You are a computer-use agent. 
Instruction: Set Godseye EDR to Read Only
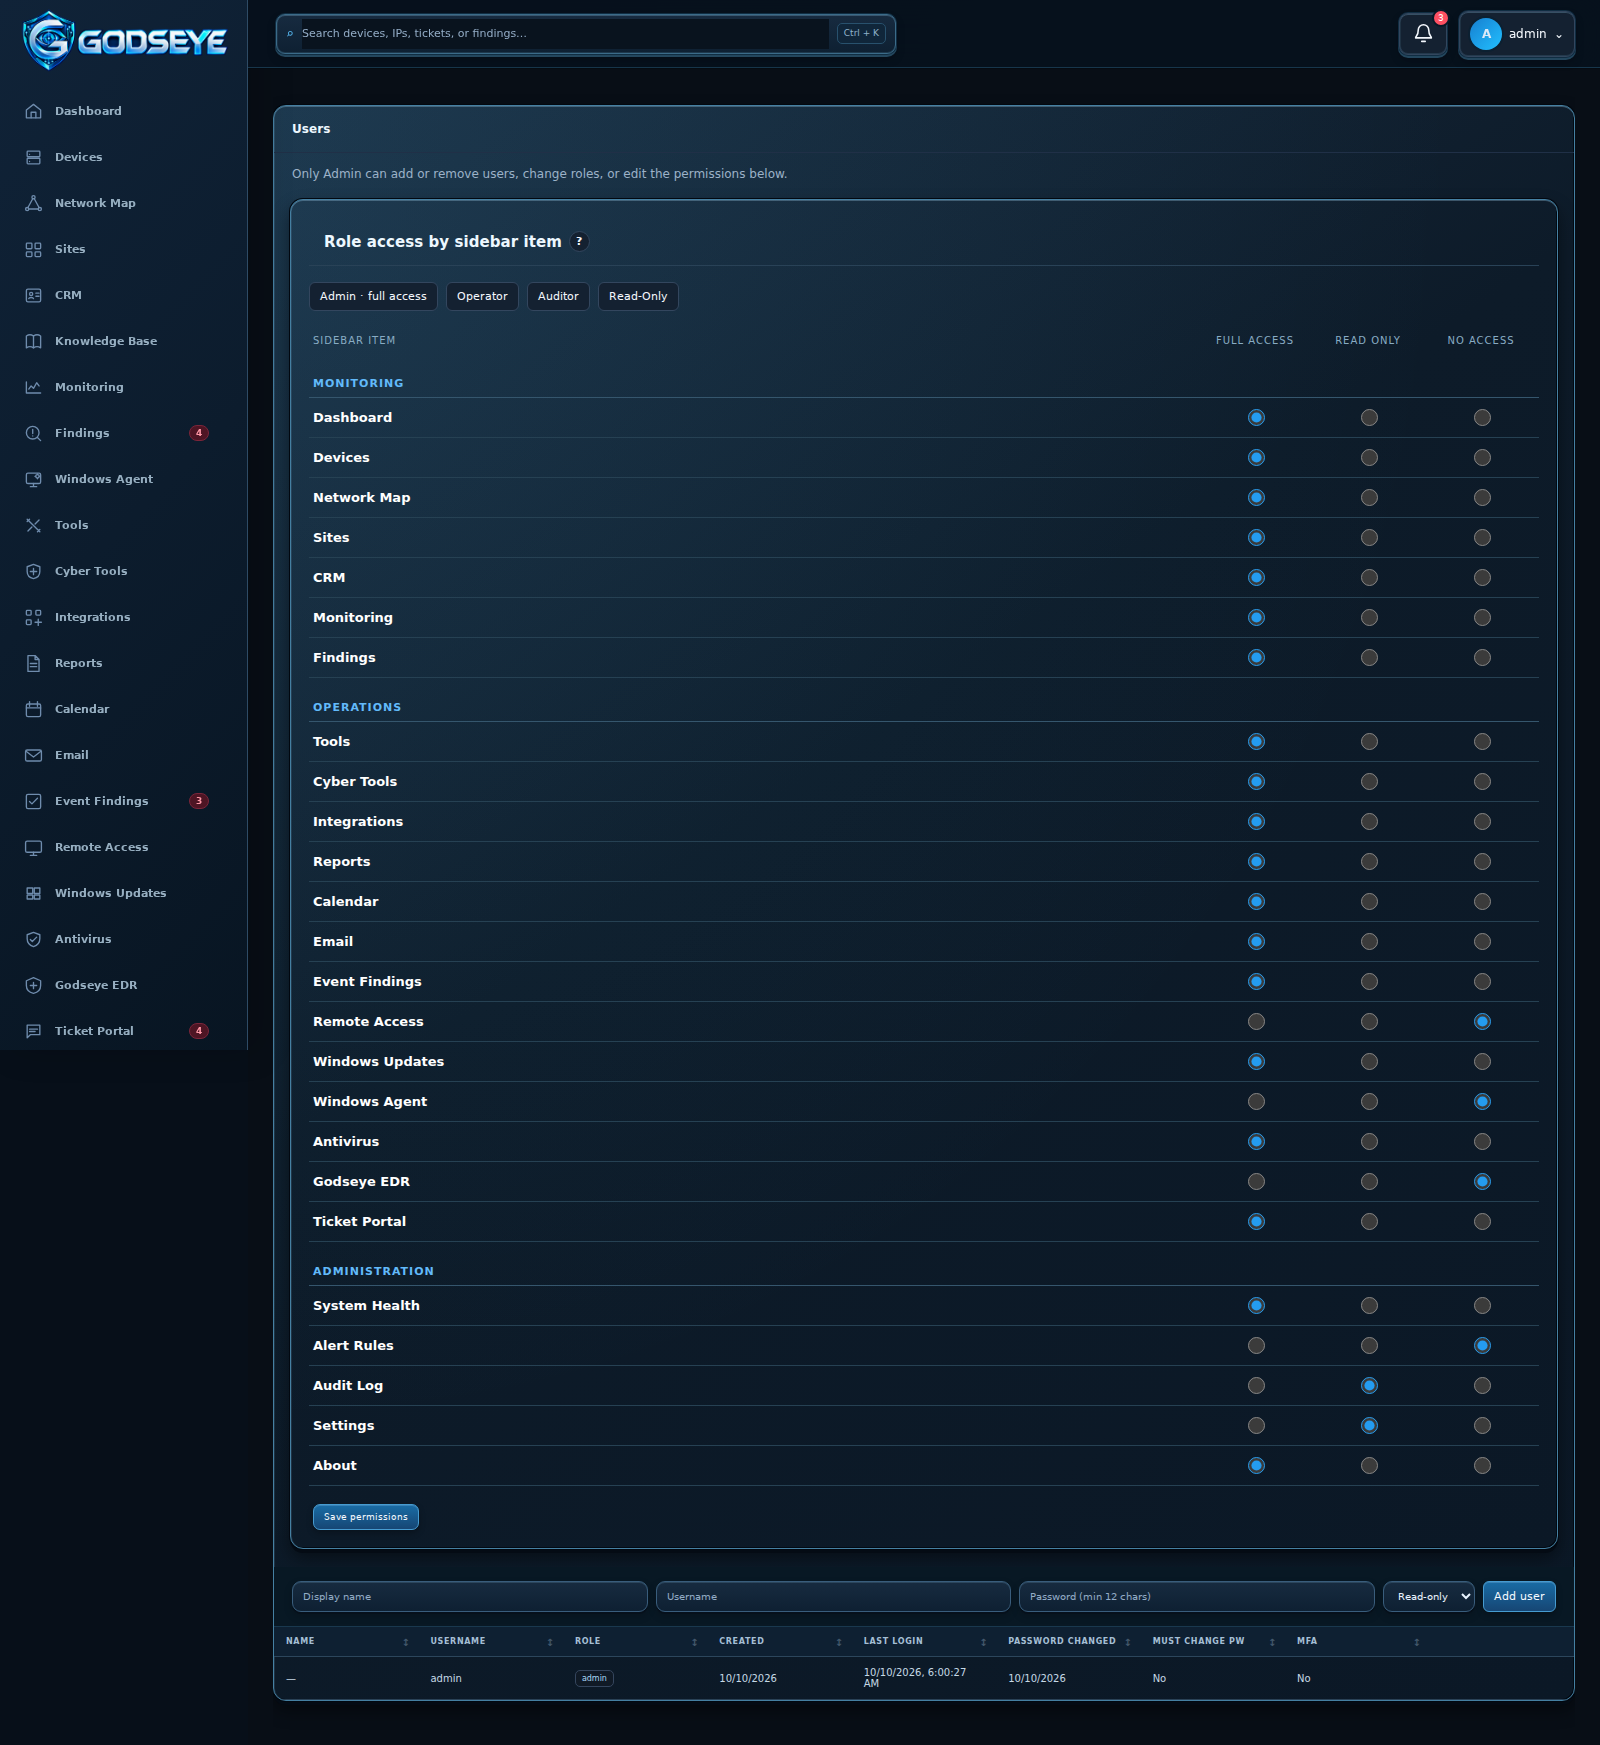pos(1369,1181)
